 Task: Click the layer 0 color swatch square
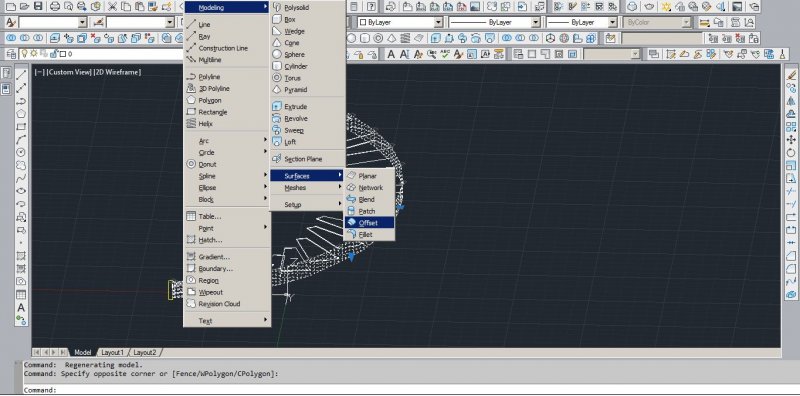63,54
